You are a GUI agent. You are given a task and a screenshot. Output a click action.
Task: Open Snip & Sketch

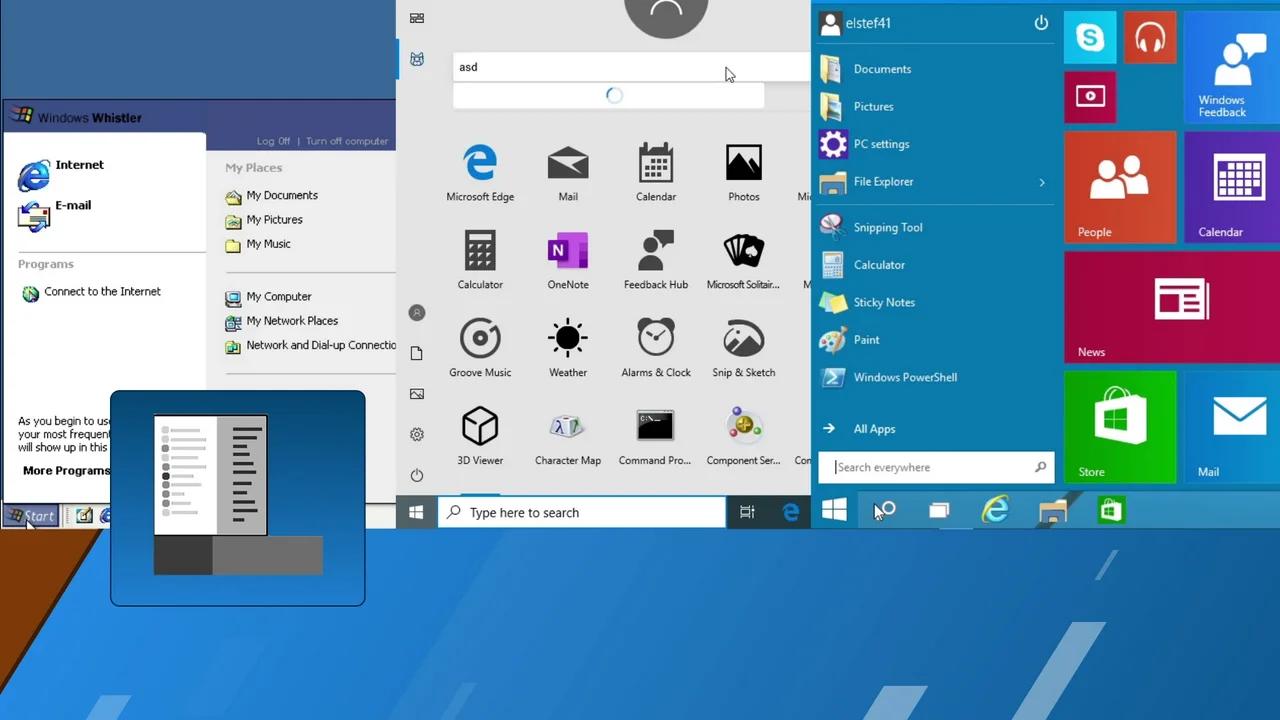pos(743,346)
